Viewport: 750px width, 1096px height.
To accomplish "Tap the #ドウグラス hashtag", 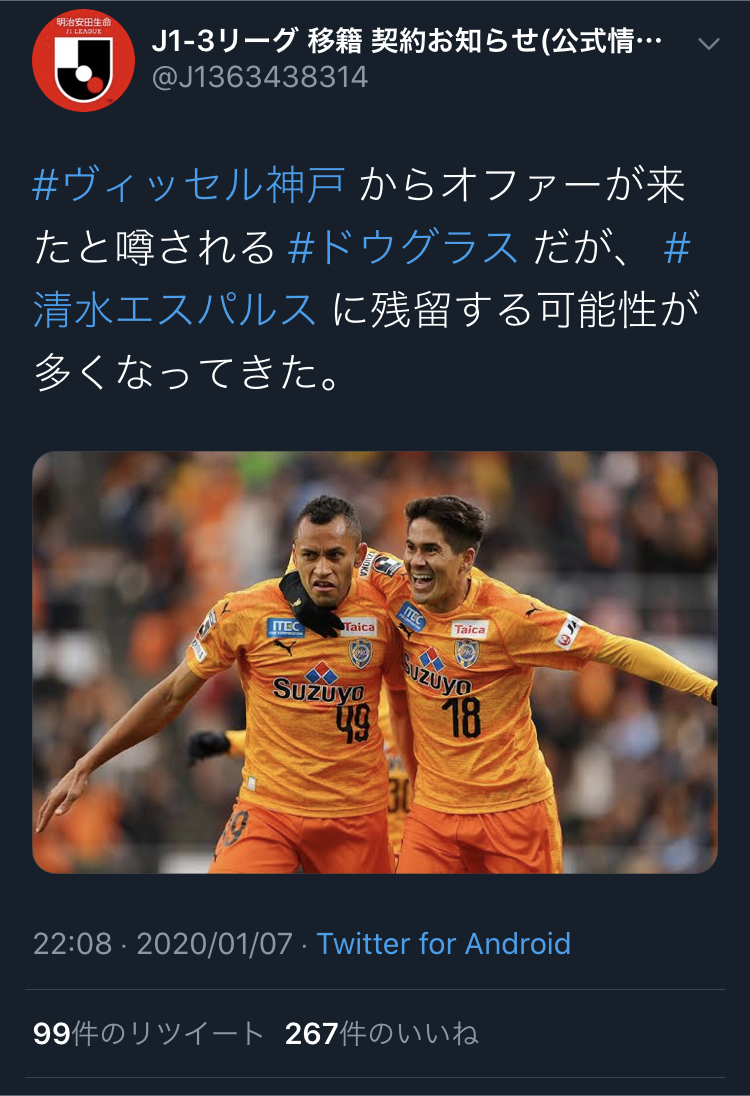I will coord(403,247).
